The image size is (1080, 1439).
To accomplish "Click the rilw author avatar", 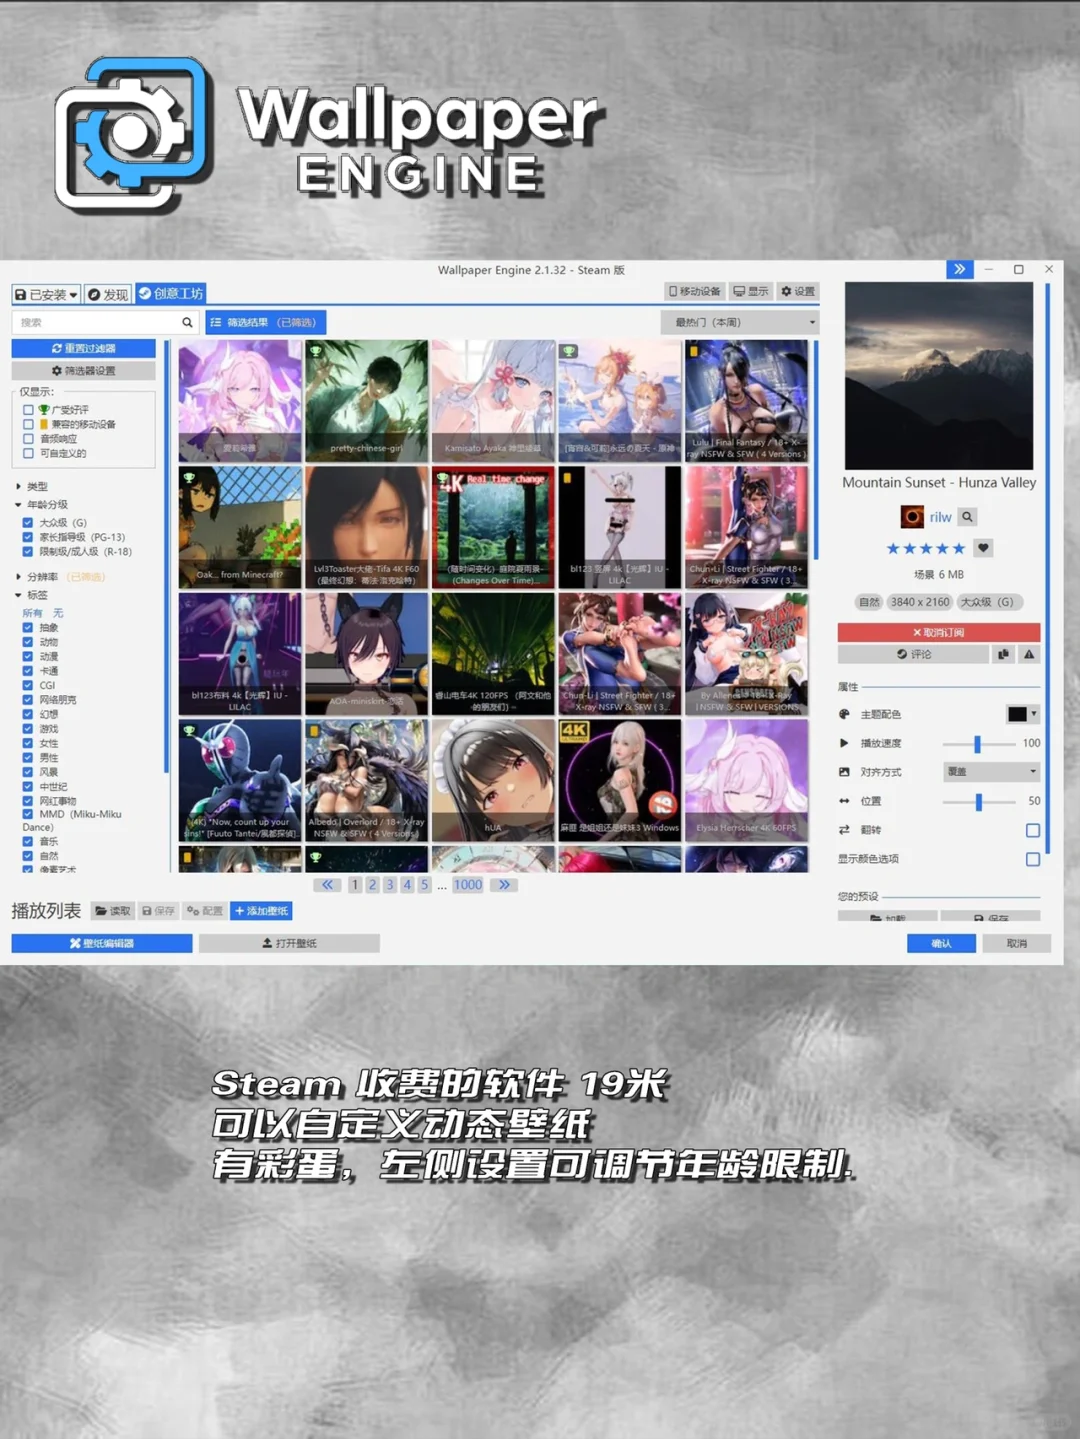I will coord(912,517).
